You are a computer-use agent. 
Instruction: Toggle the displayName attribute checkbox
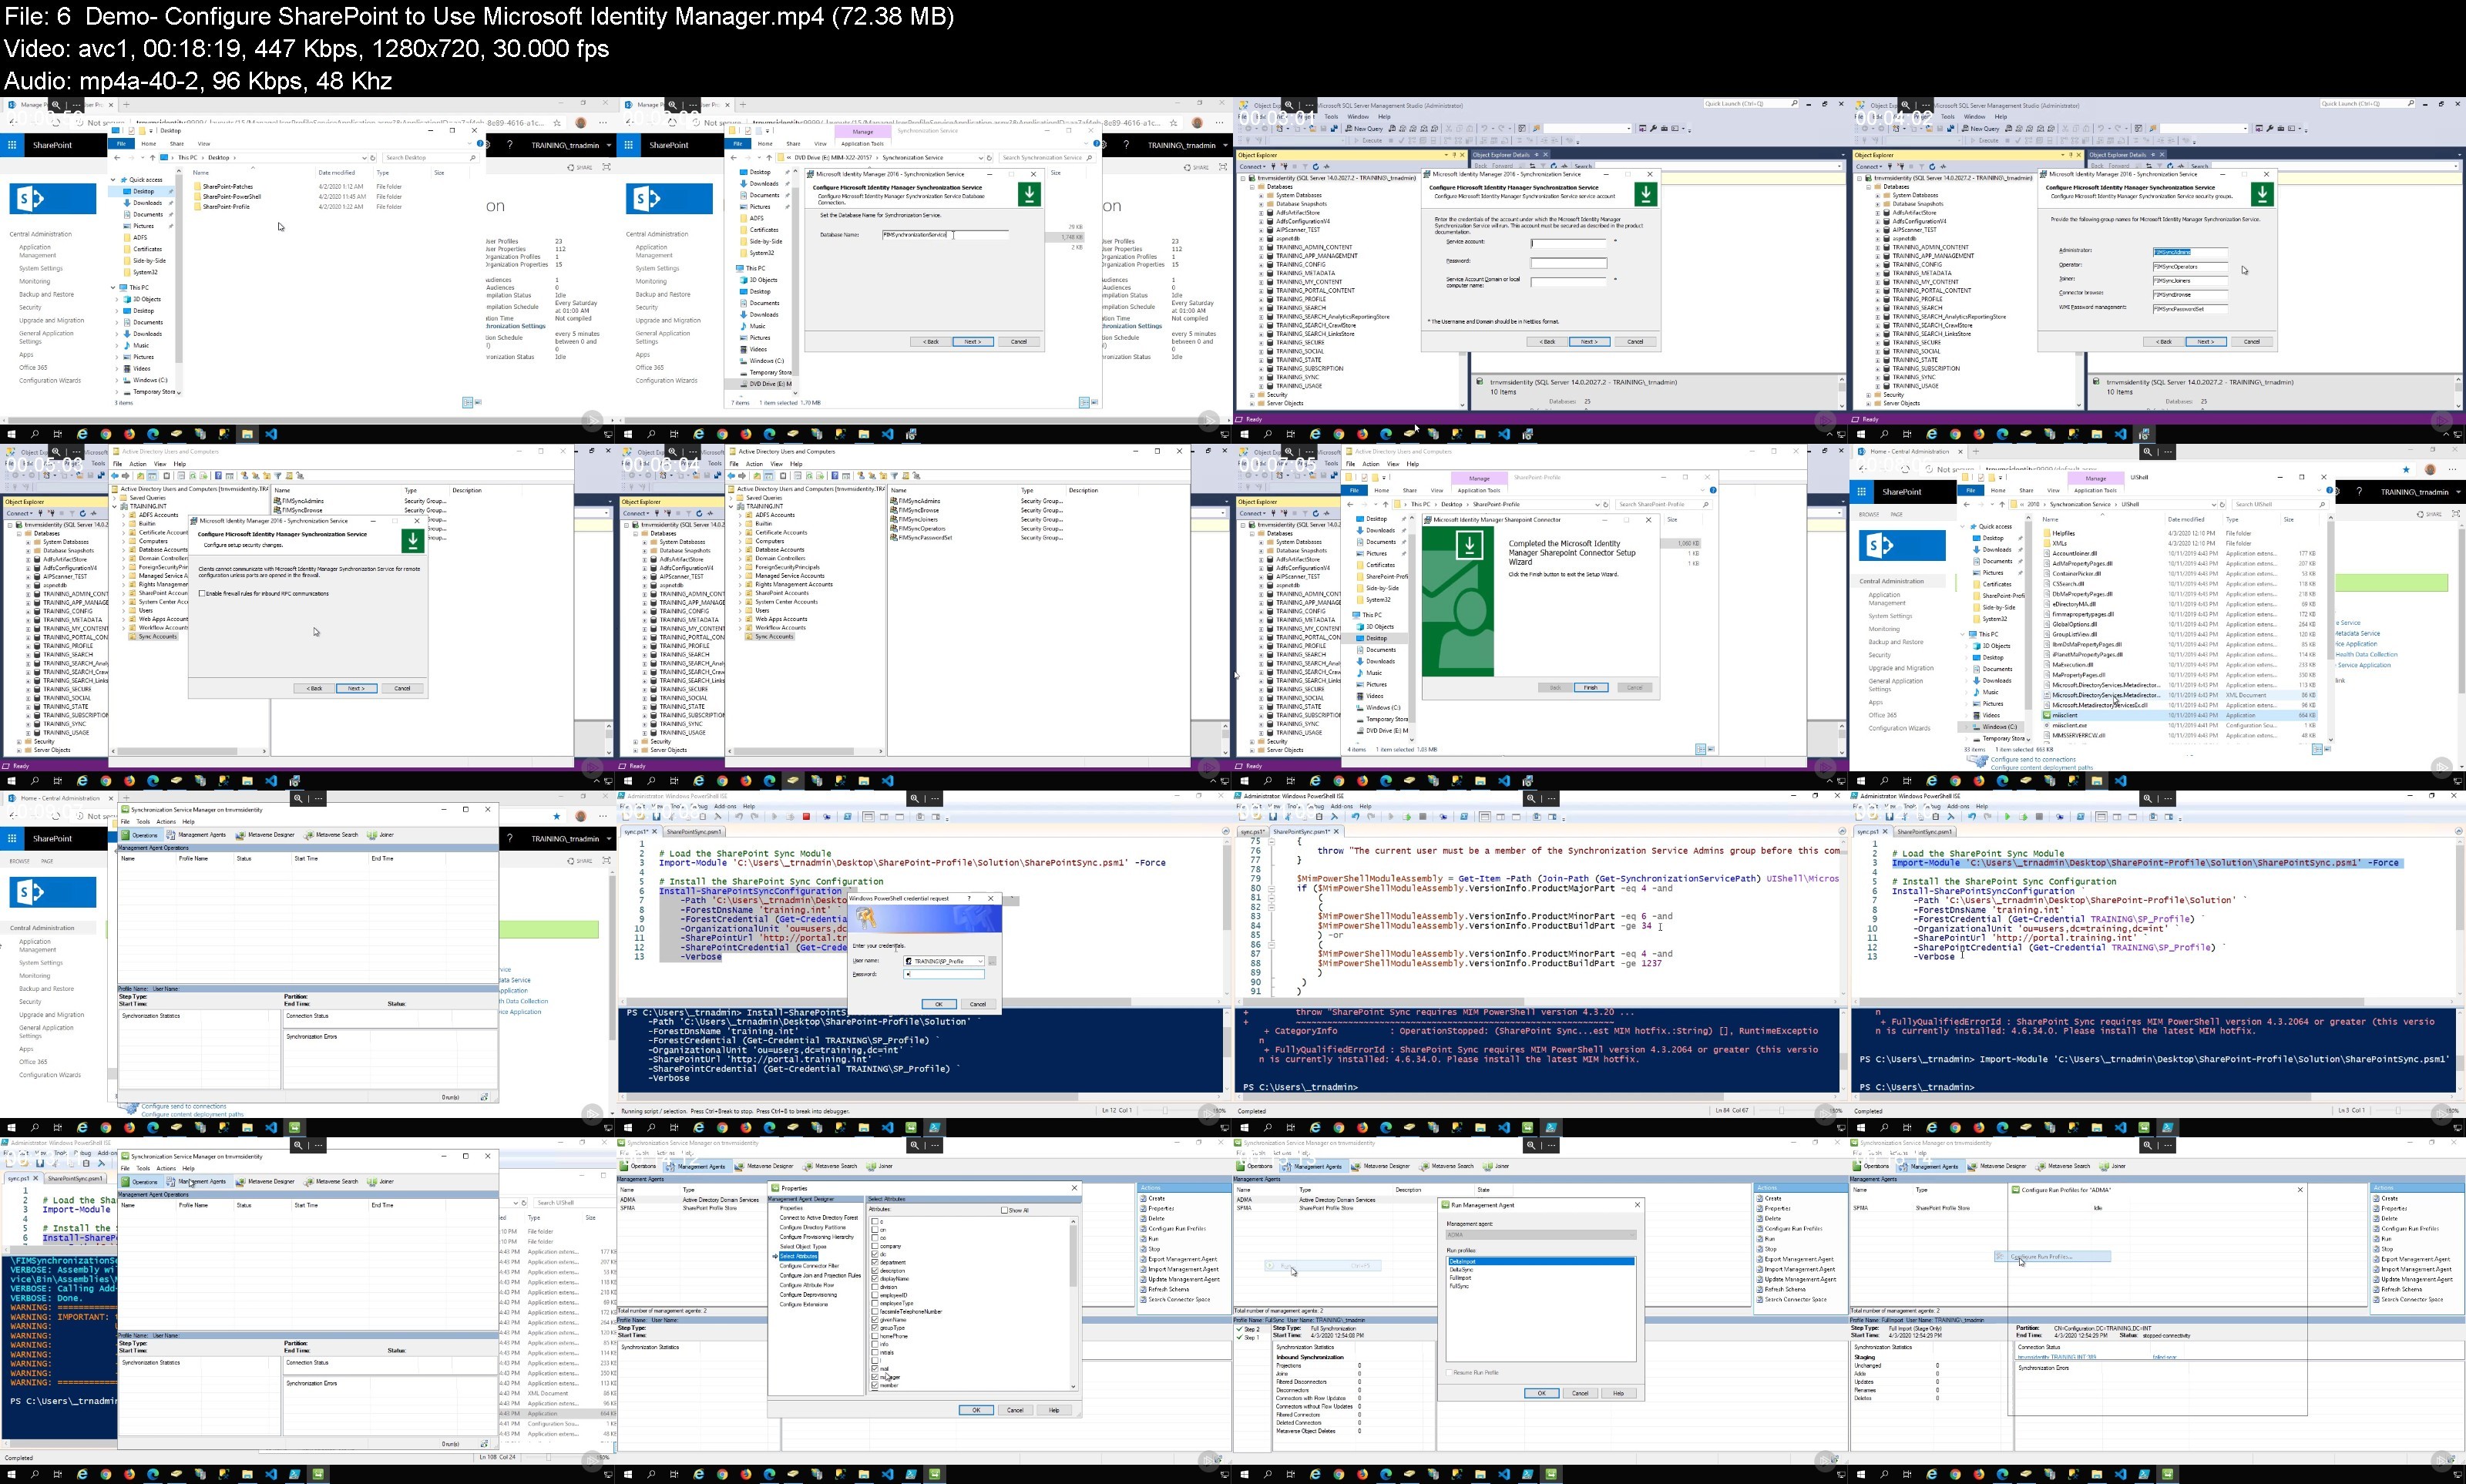click(875, 1279)
